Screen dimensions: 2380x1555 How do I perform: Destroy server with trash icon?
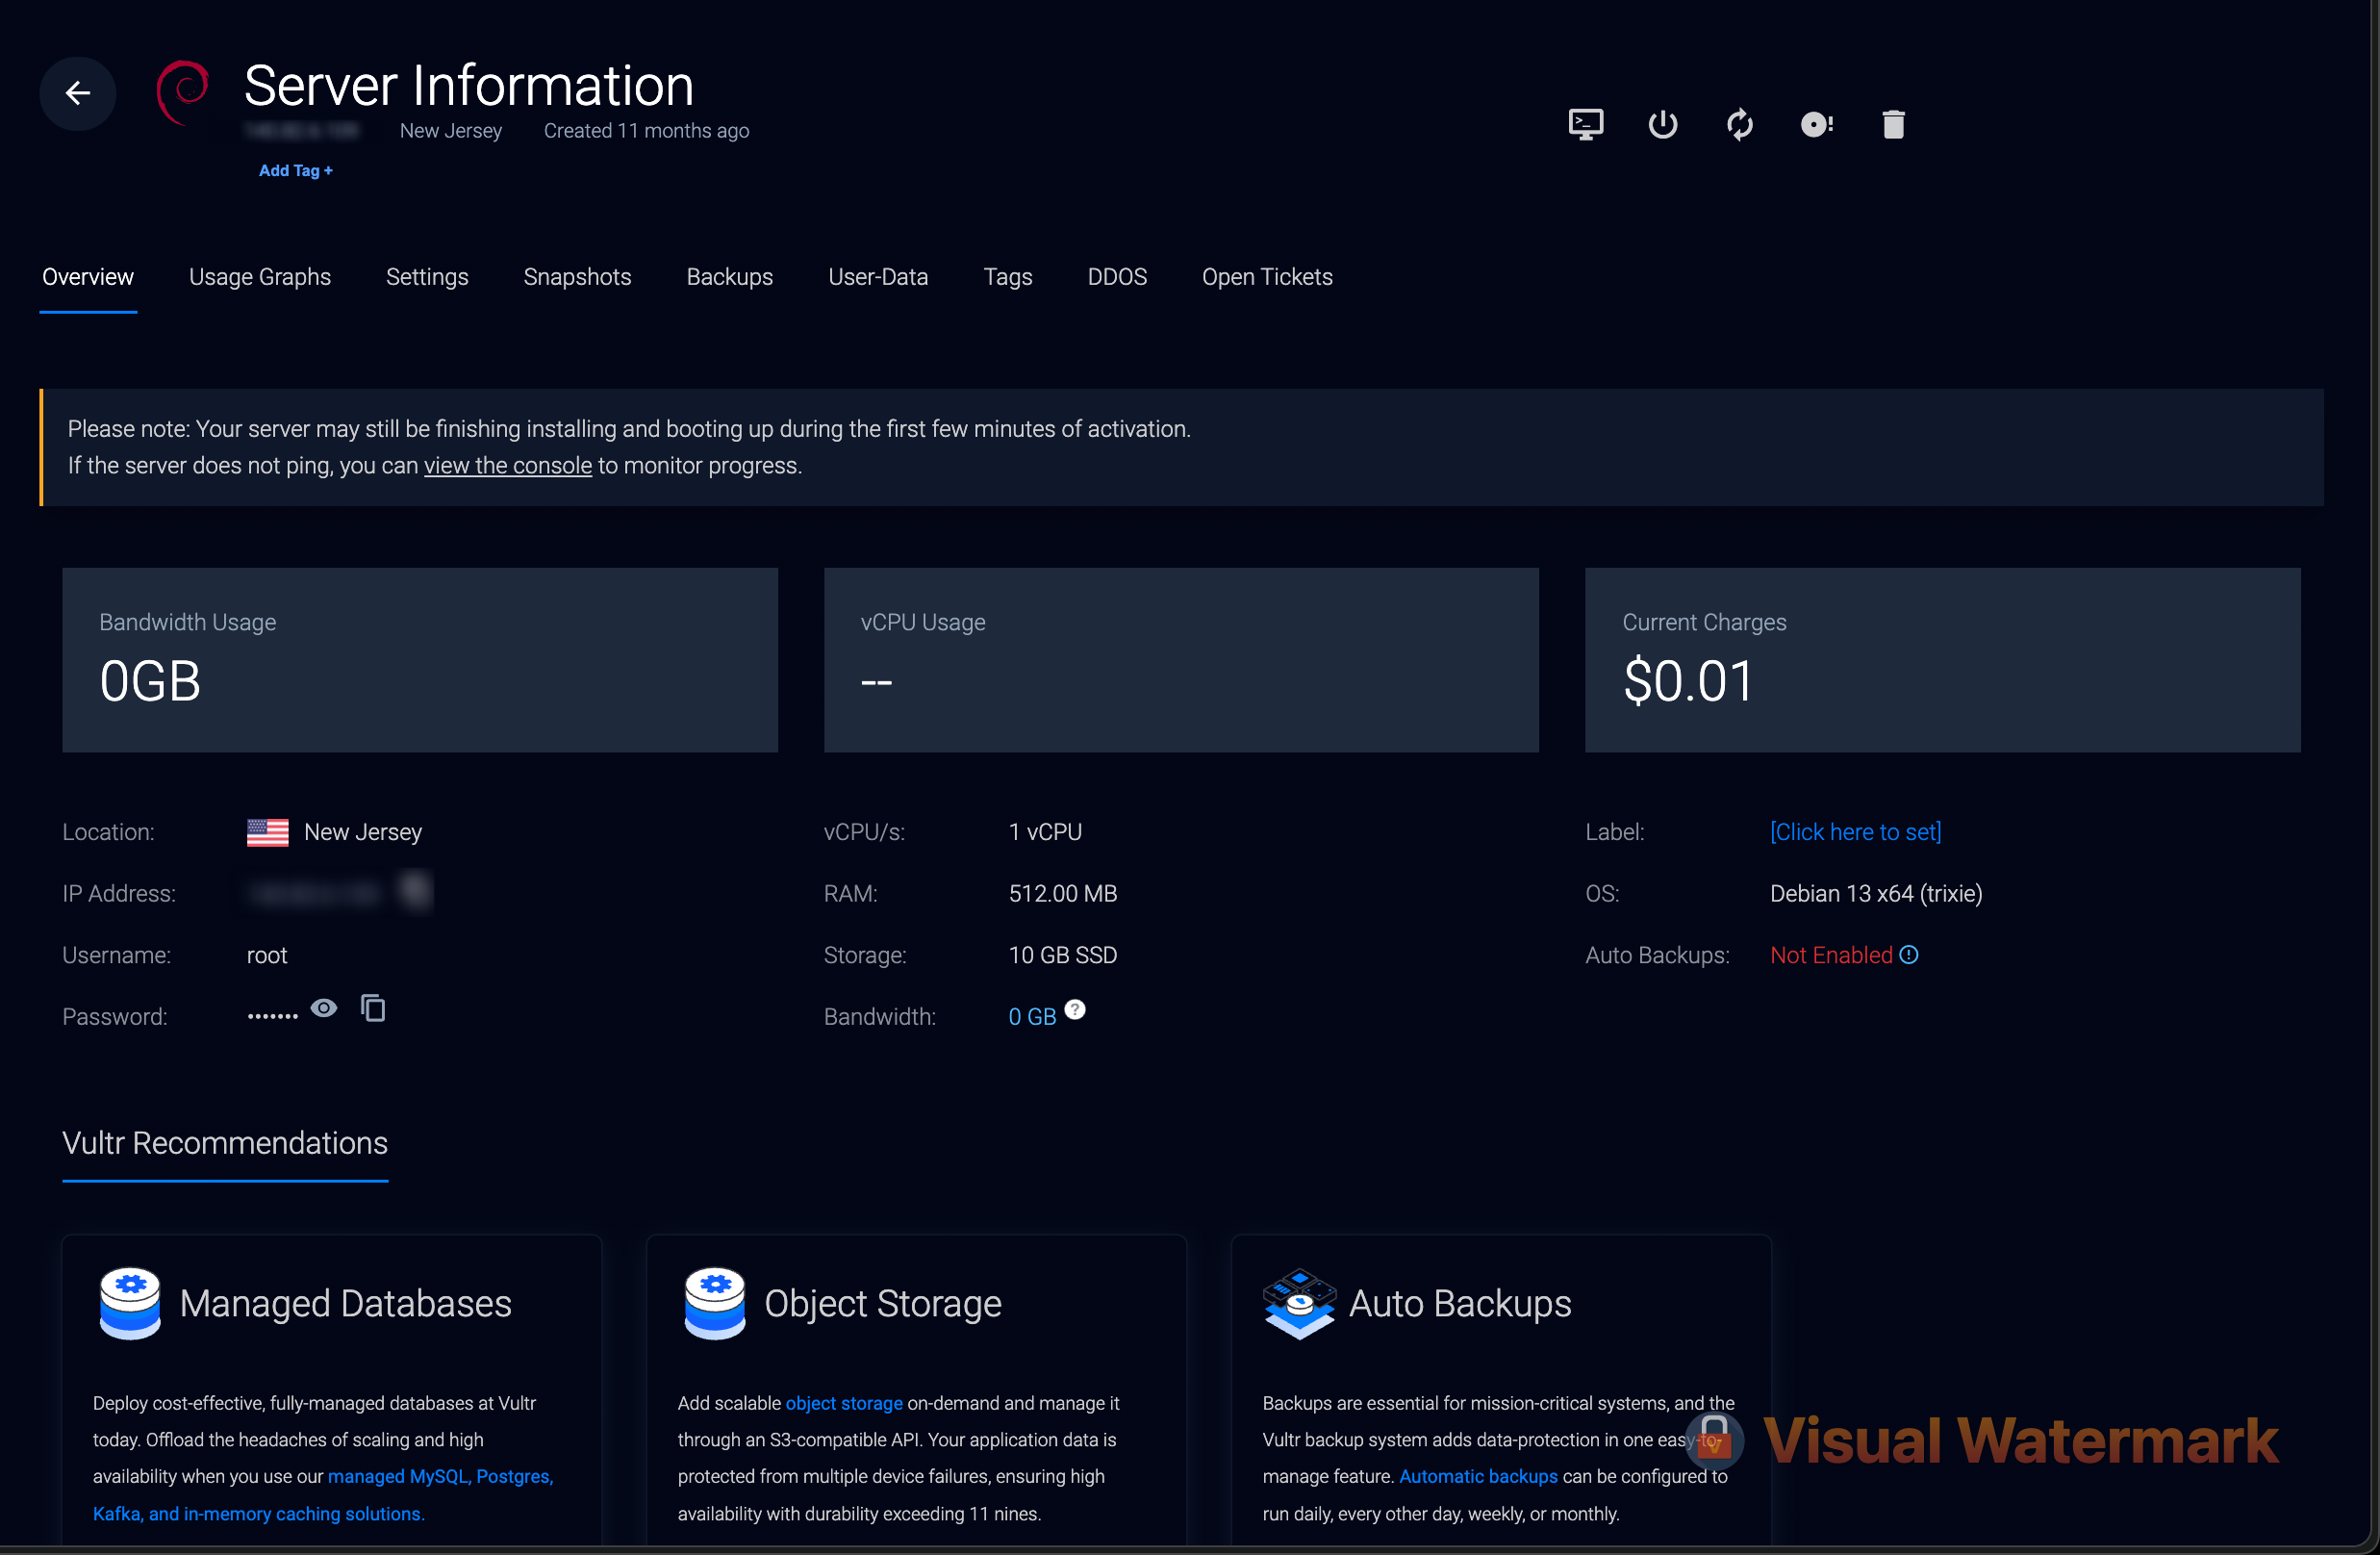[1892, 124]
